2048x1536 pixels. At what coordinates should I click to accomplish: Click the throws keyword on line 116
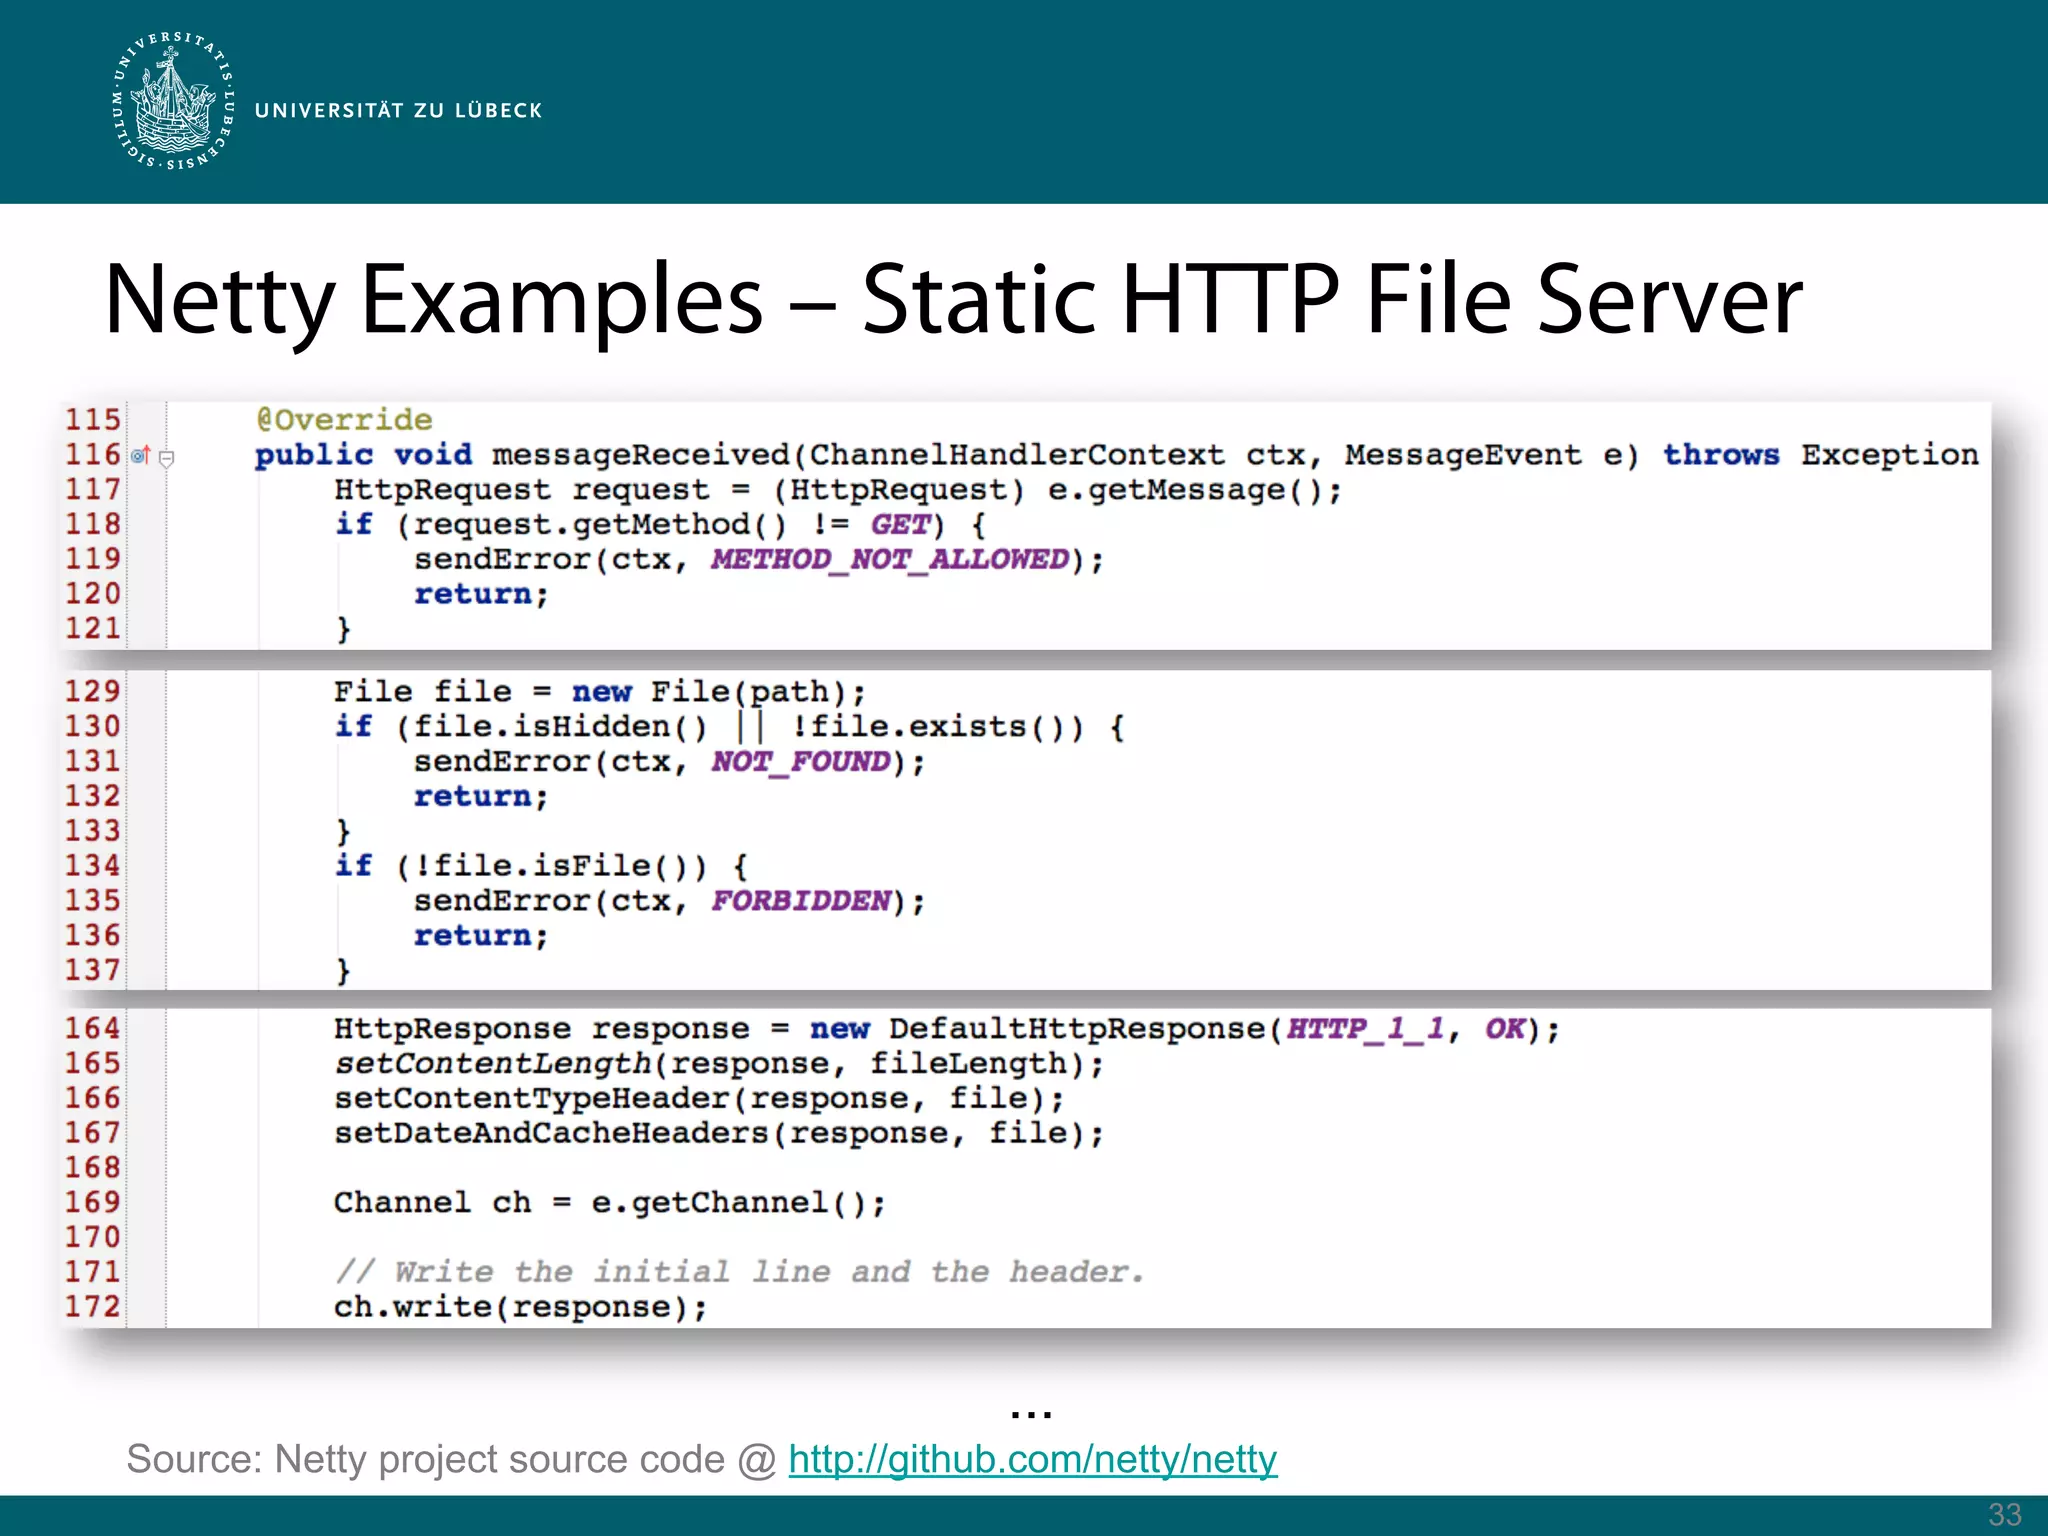[x=1720, y=455]
